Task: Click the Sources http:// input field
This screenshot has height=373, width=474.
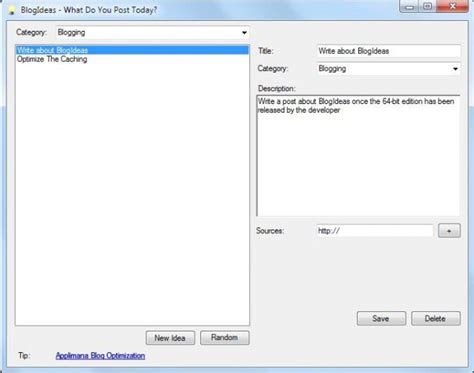Action: tap(375, 231)
